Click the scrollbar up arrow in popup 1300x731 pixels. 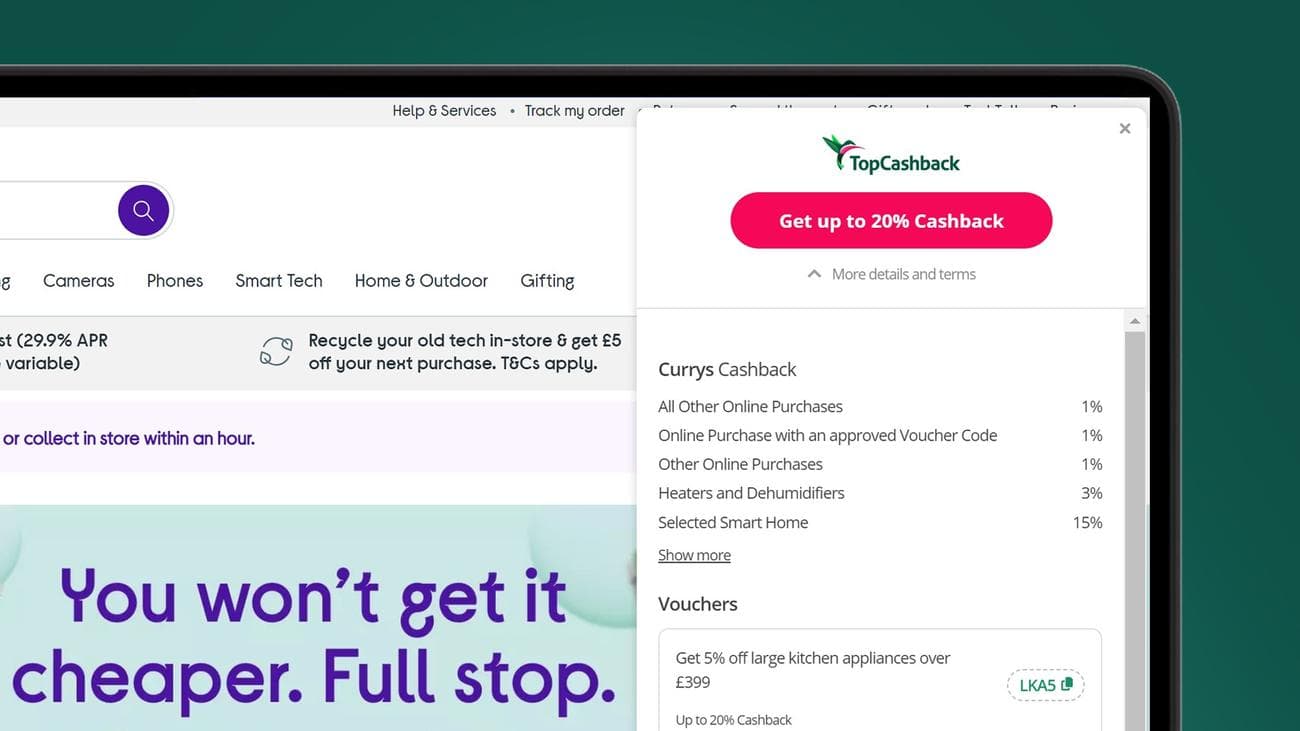(1134, 321)
